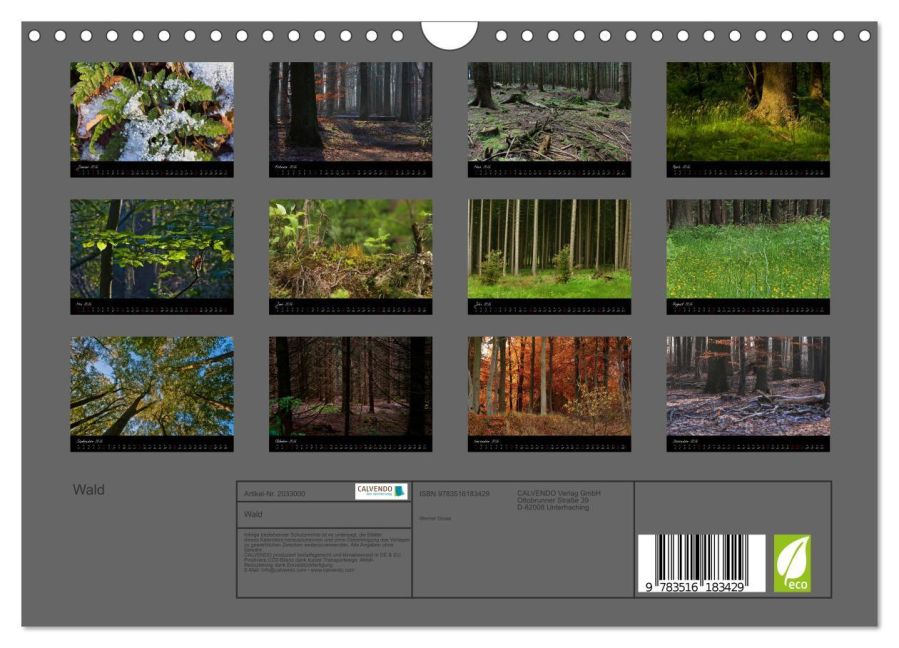Open the May green leaves branch photo
The image size is (899, 648).
pos(152,249)
